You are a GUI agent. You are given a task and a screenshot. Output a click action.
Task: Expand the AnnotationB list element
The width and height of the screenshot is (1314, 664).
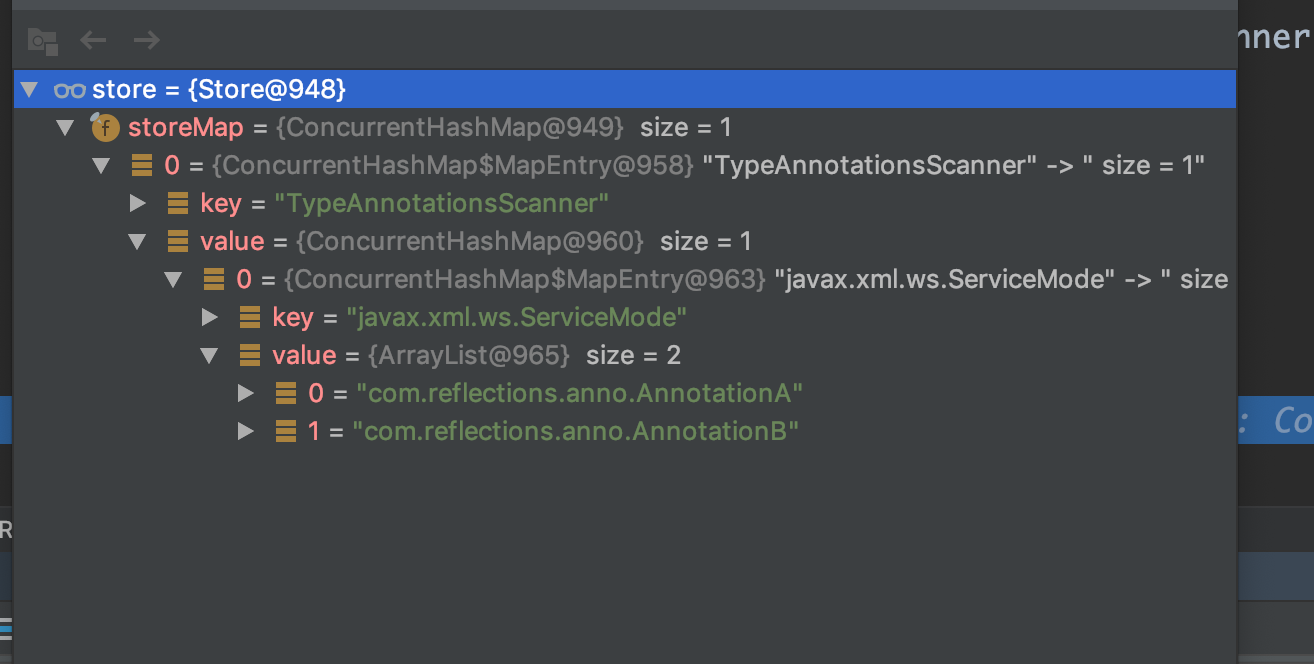[x=246, y=432]
